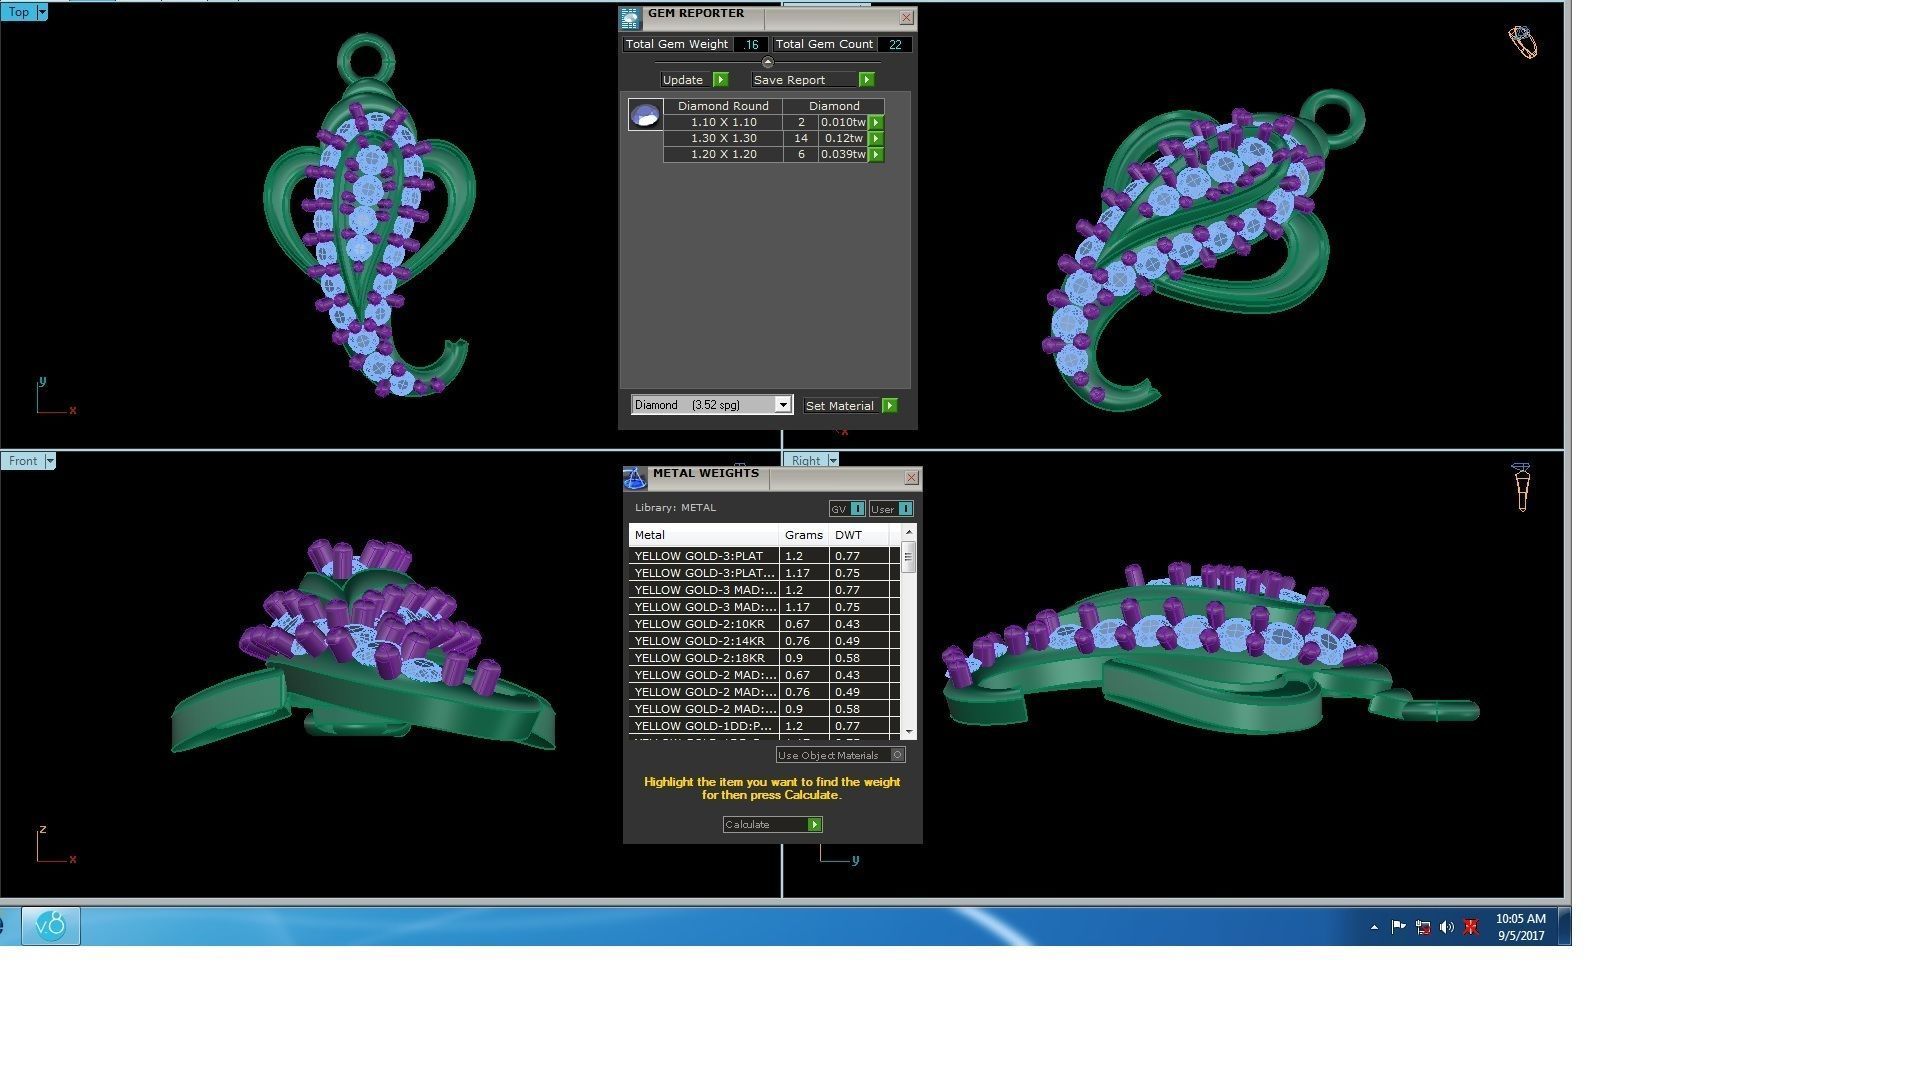The width and height of the screenshot is (1920, 1080).
Task: Click green arrow beside 0.039tw row
Action: [876, 155]
